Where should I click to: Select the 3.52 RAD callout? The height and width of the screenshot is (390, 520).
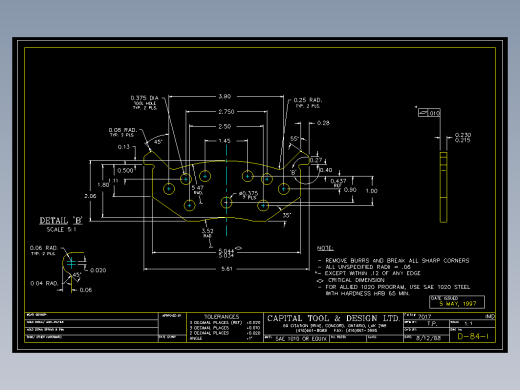[207, 233]
